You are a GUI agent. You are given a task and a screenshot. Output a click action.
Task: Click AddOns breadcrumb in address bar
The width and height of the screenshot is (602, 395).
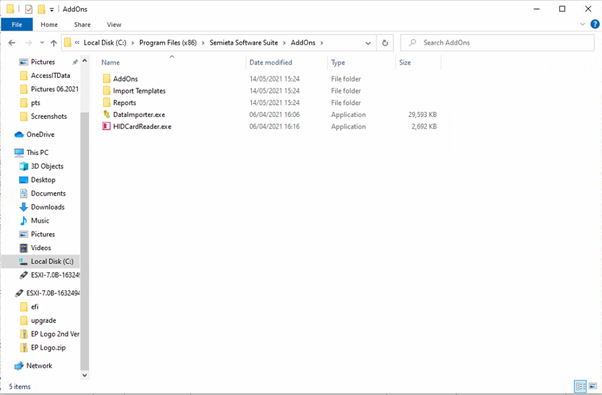coord(303,43)
